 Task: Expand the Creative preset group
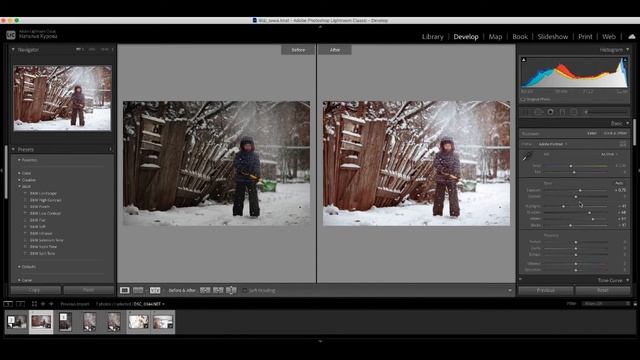point(19,180)
